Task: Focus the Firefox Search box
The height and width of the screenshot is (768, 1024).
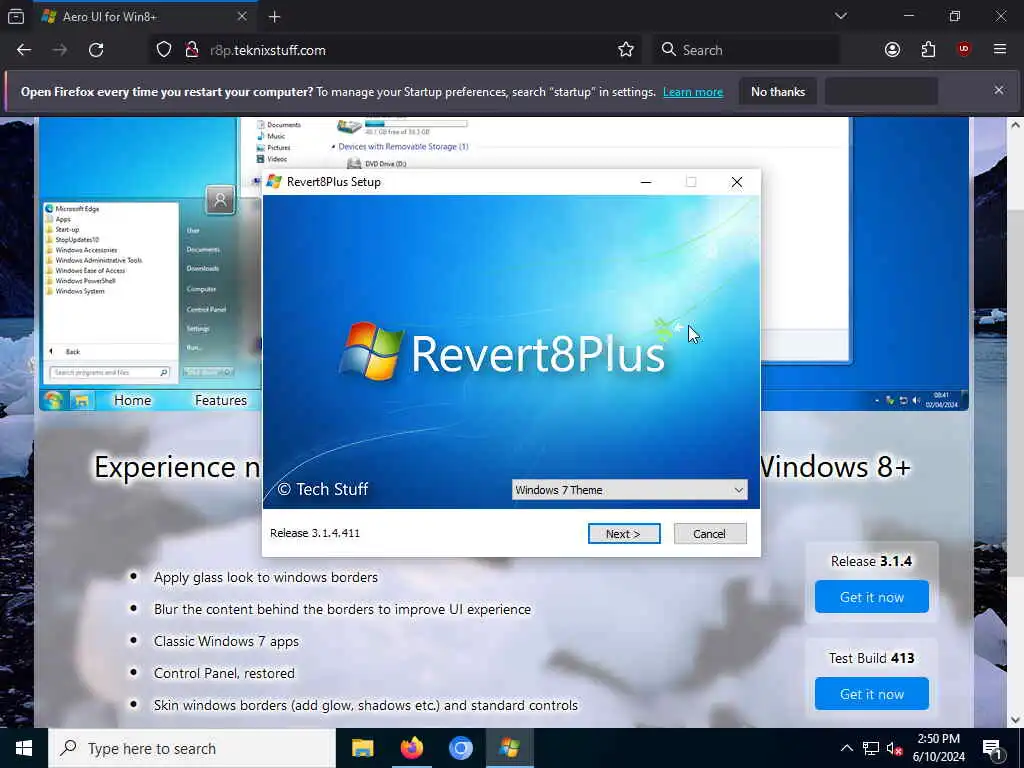Action: click(746, 50)
